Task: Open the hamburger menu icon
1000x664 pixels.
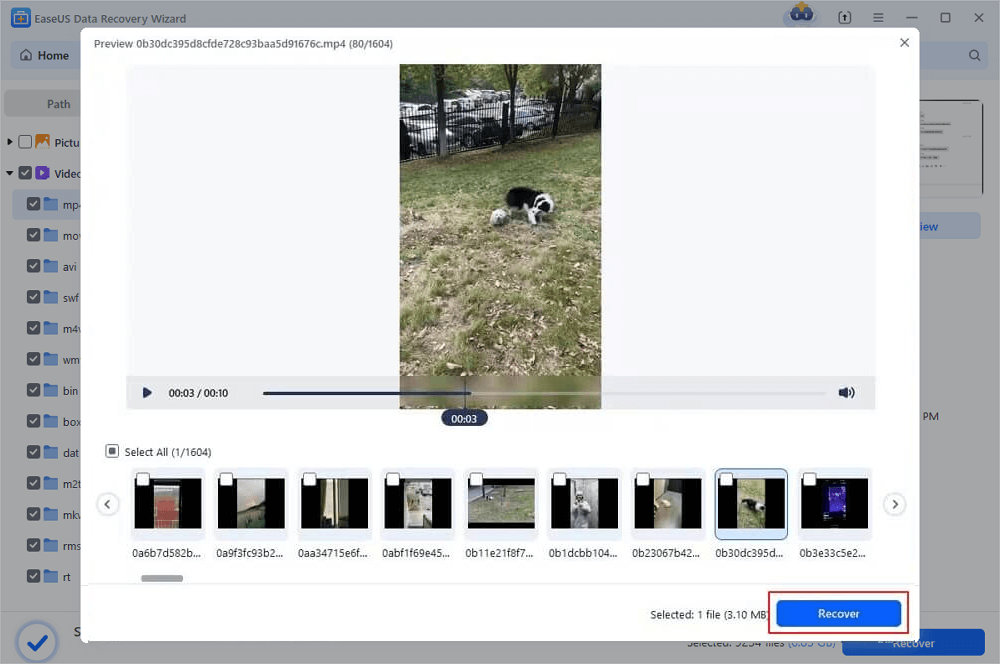Action: [878, 18]
